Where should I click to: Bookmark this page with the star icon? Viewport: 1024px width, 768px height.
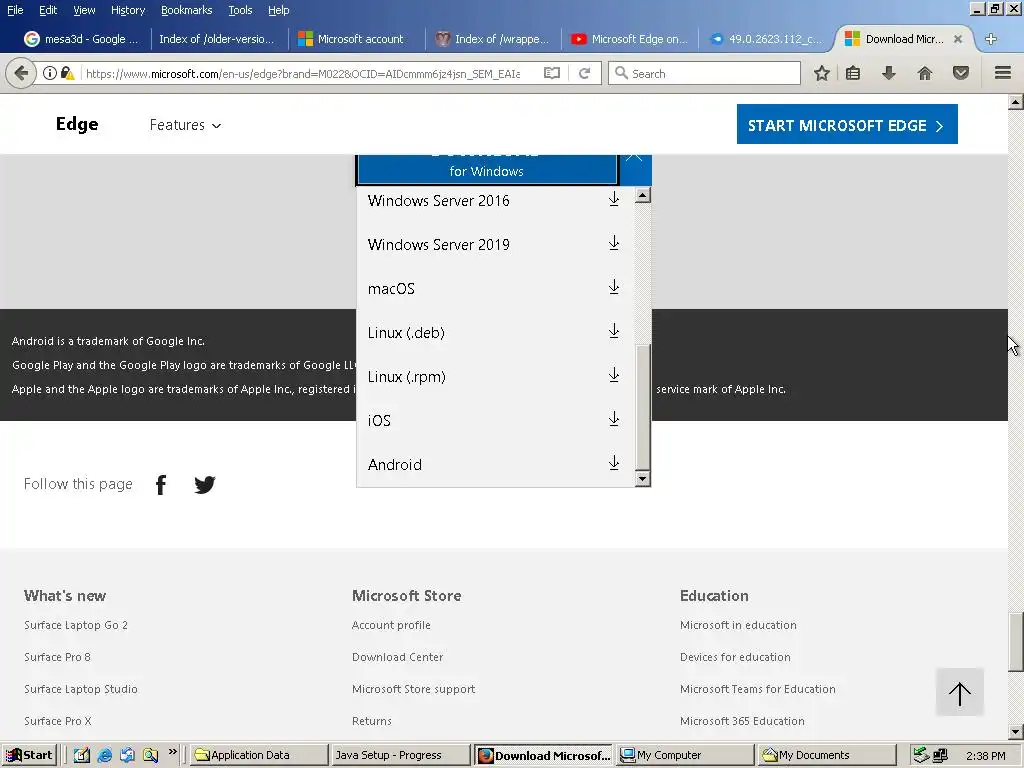(x=822, y=73)
